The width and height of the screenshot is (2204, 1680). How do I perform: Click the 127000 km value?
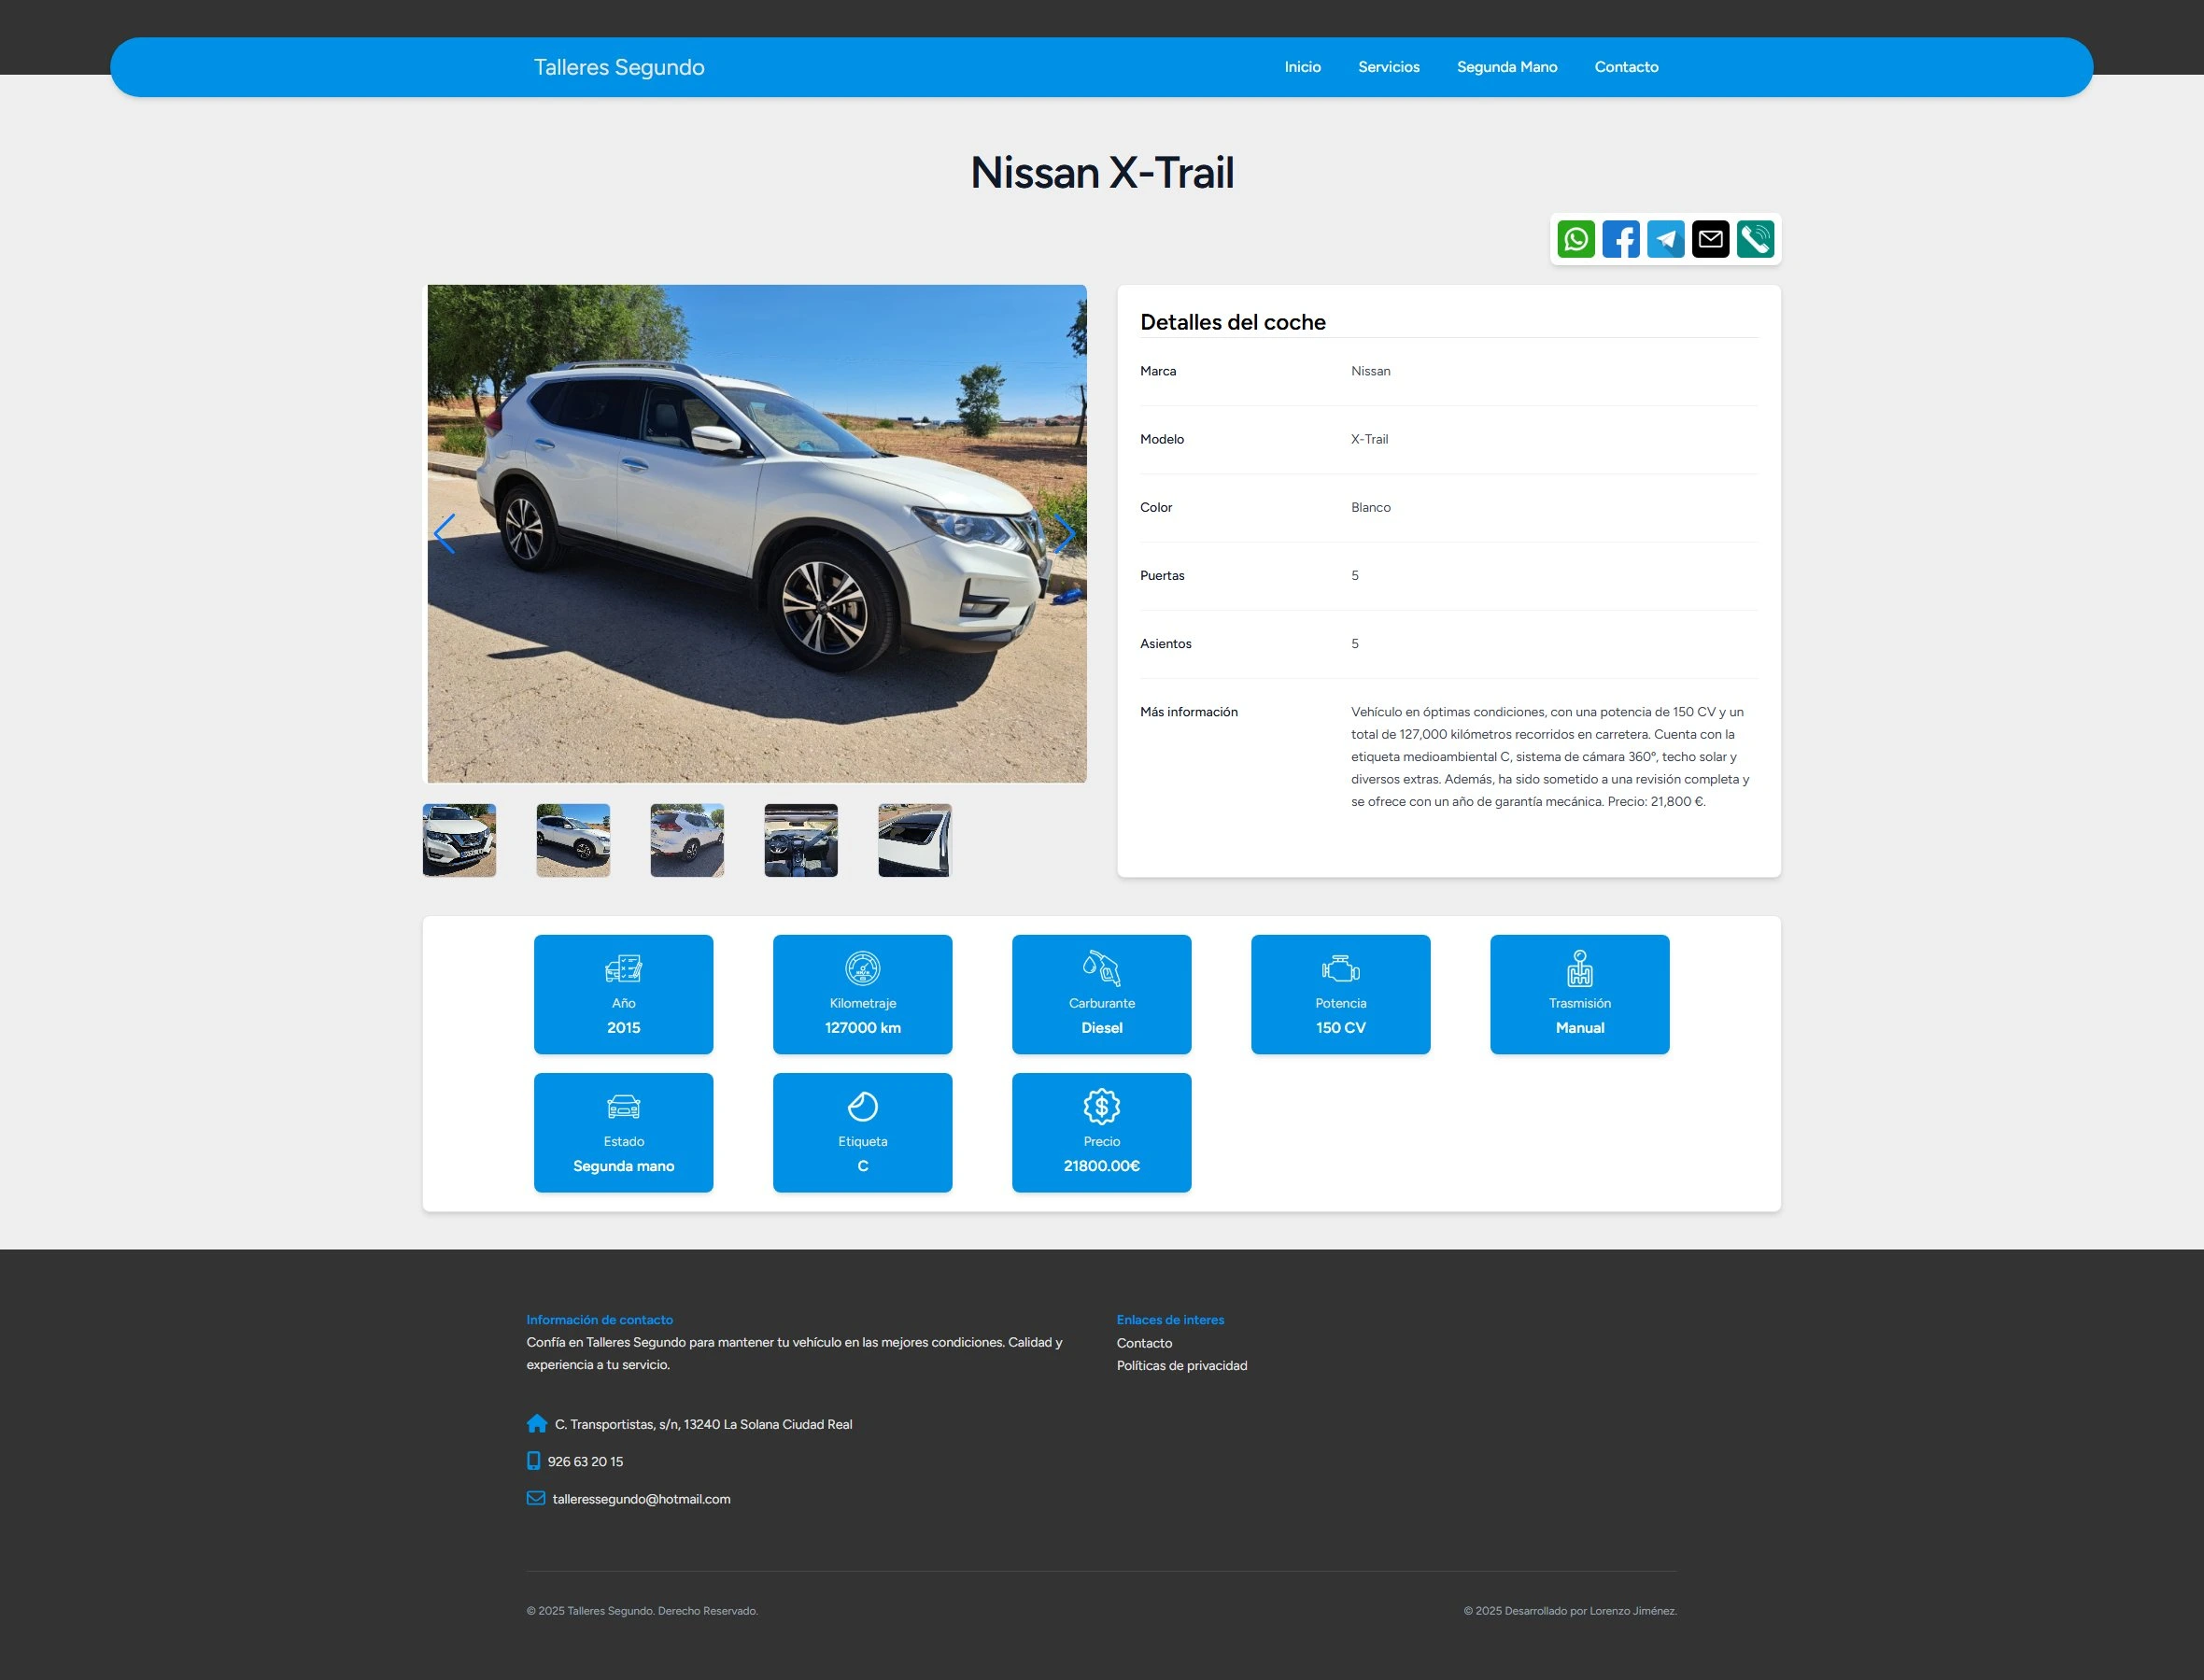click(x=863, y=1028)
